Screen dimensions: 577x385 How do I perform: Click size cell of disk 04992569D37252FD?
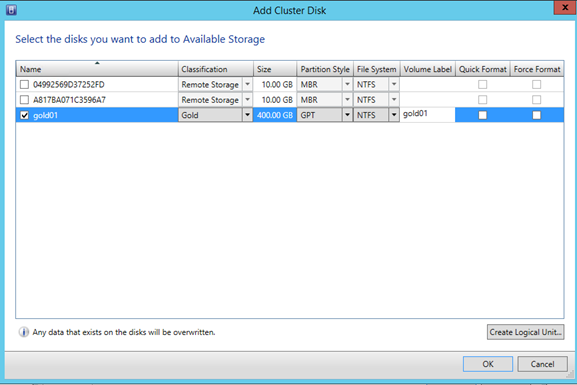275,85
